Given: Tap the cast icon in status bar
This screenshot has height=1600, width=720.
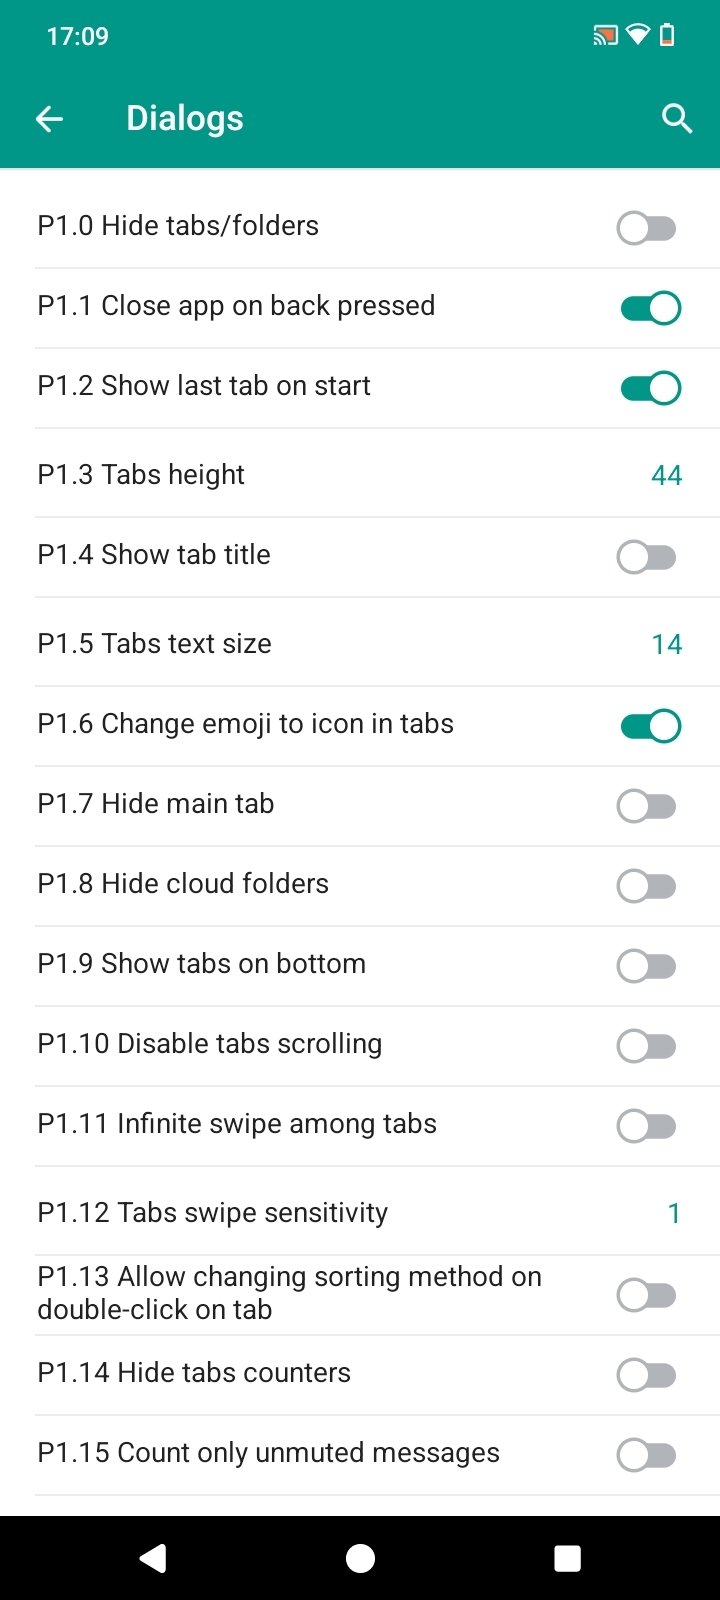Looking at the screenshot, I should [605, 37].
